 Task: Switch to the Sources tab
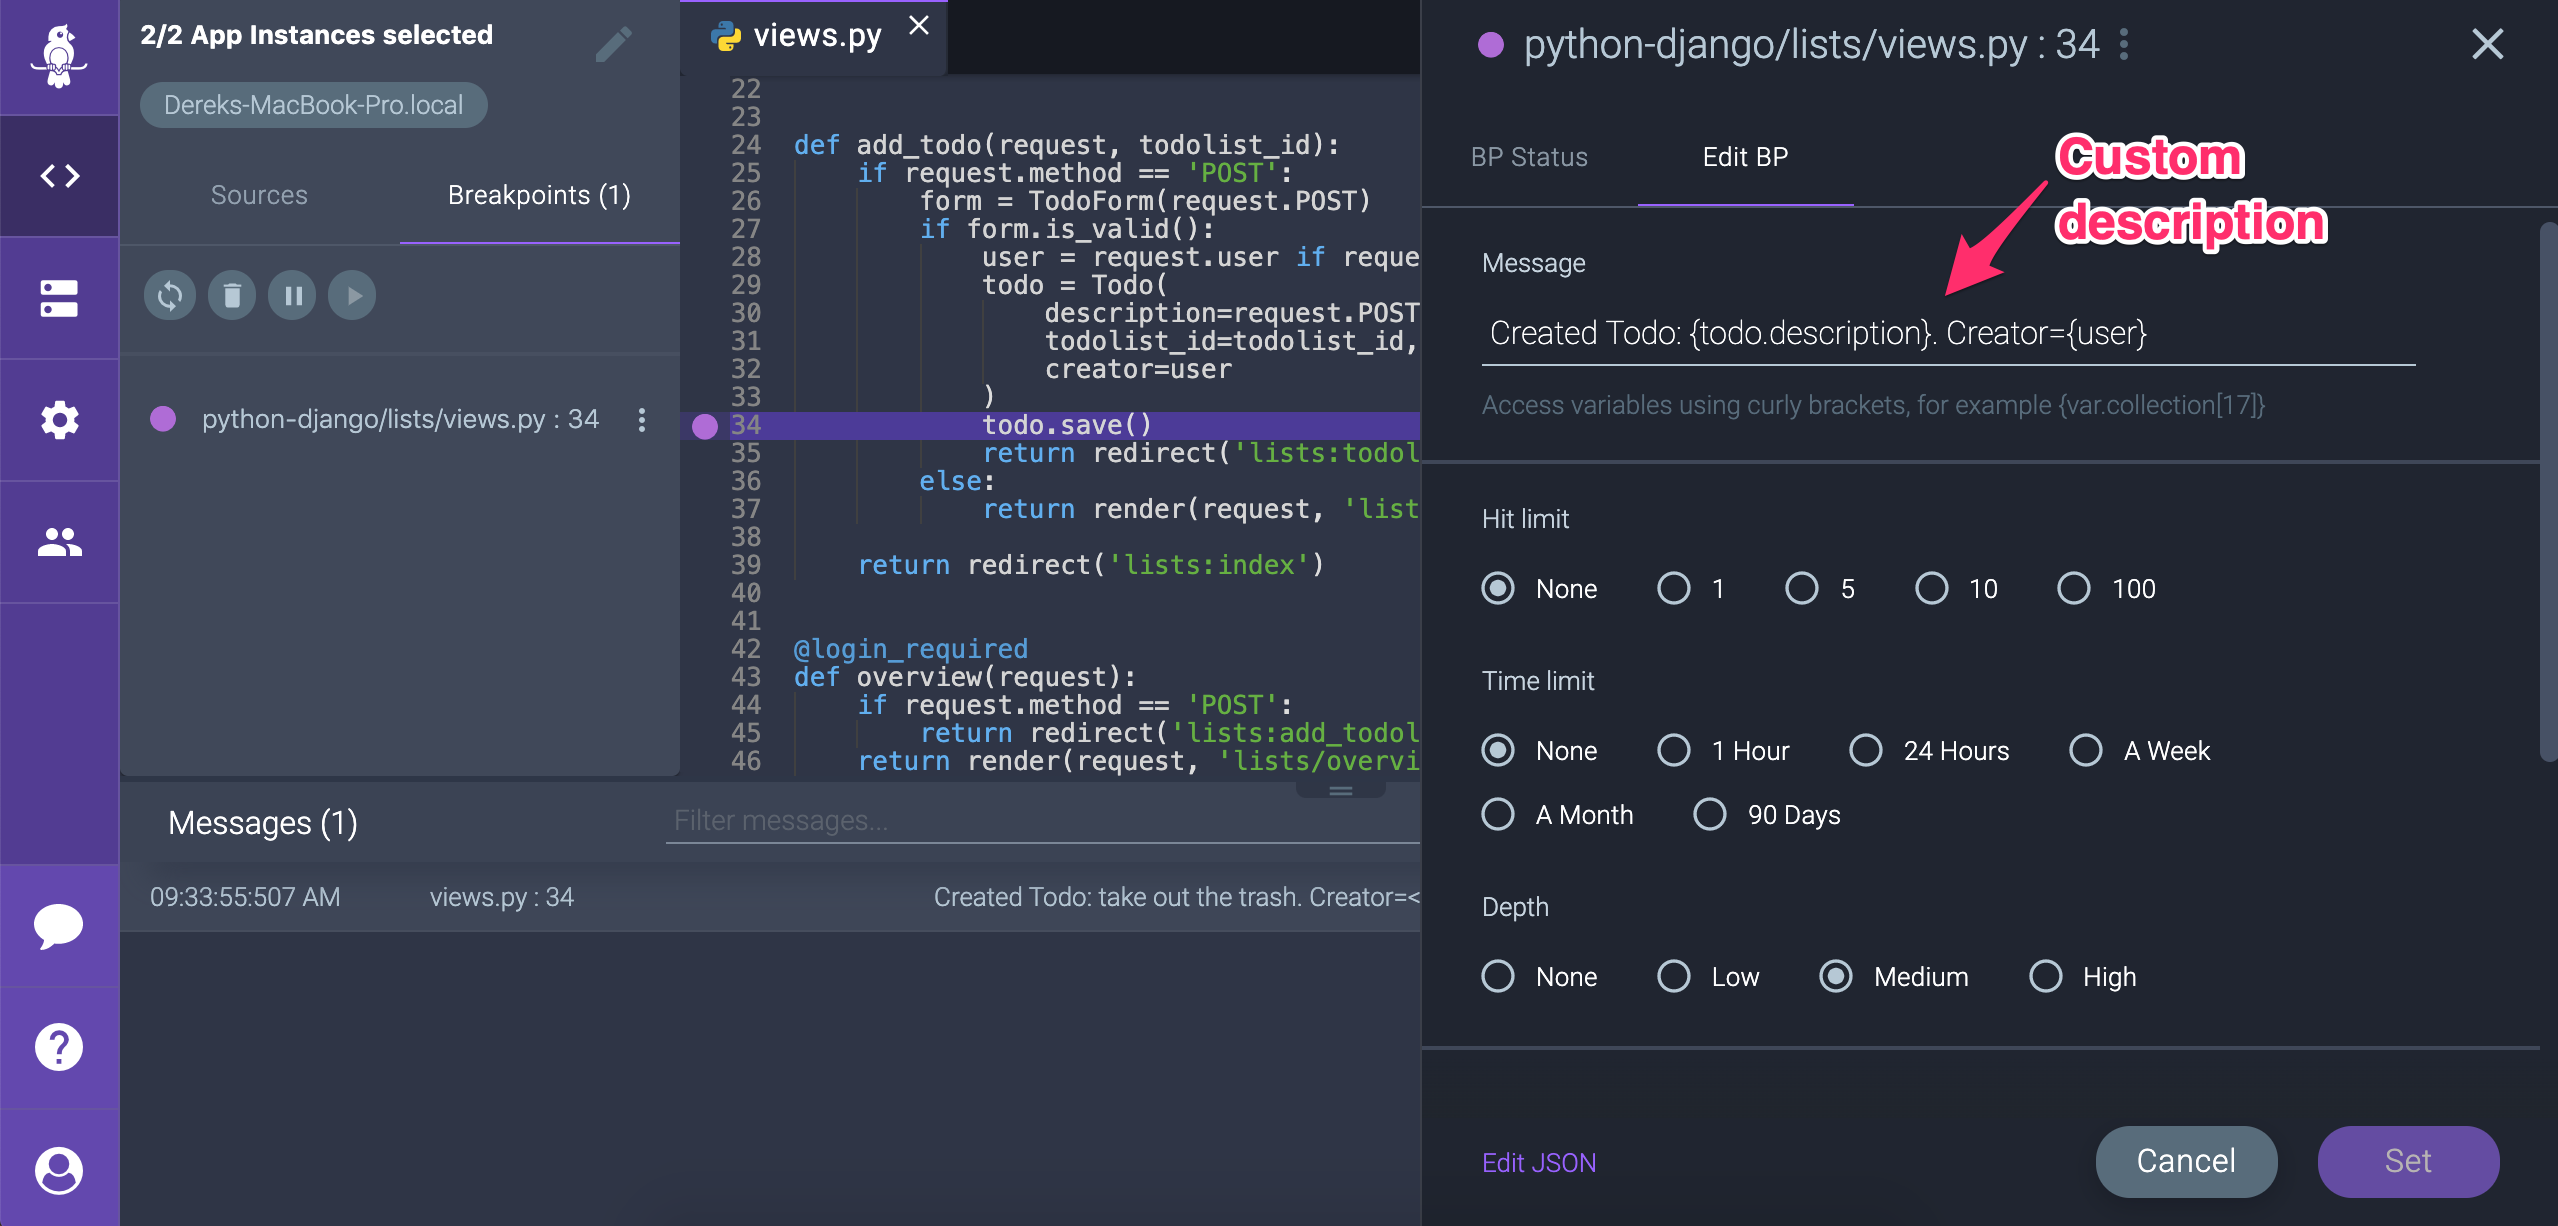tap(259, 195)
